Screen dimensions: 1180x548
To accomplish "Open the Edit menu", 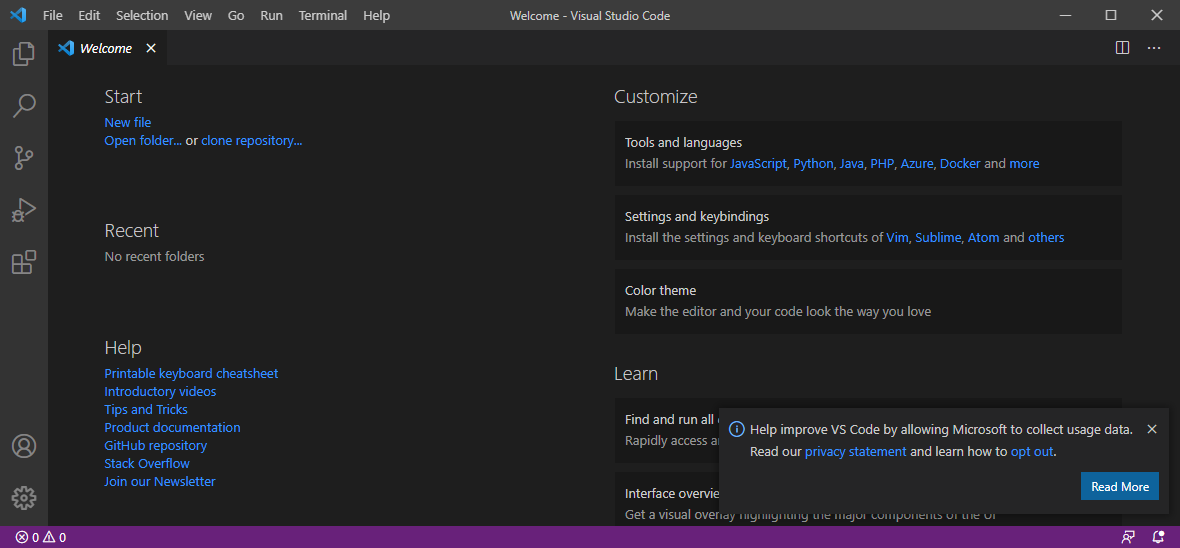I will pyautogui.click(x=89, y=15).
